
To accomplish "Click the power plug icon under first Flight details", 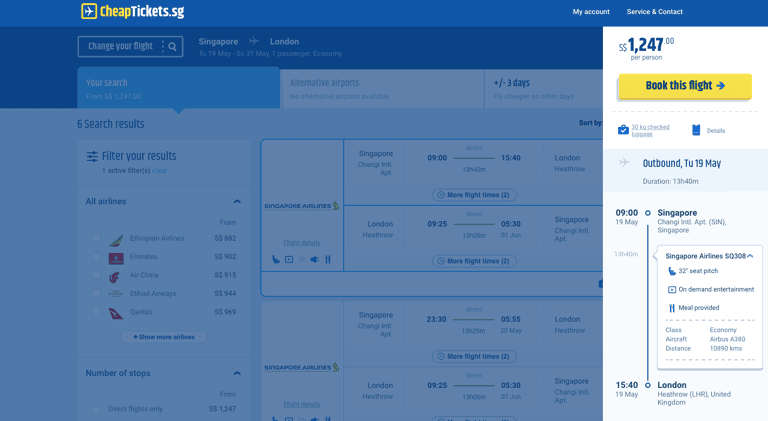I will tap(314, 259).
